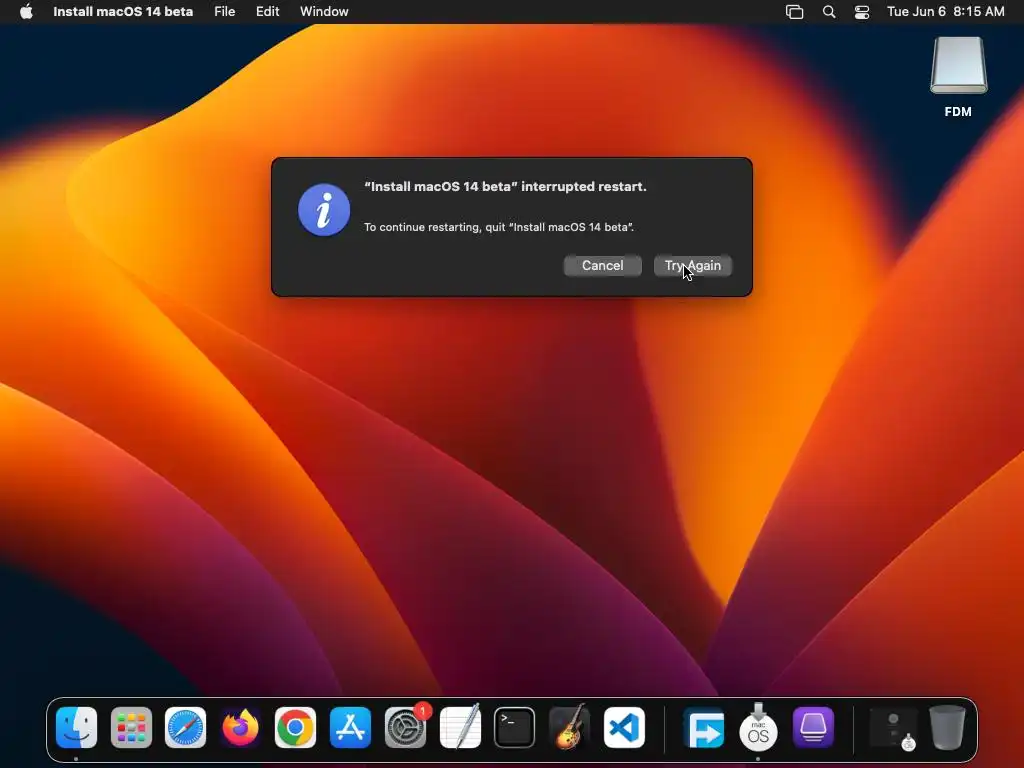Screen dimensions: 1024x768
Task: Open the blue arrow app in Dock
Action: pyautogui.click(x=703, y=728)
